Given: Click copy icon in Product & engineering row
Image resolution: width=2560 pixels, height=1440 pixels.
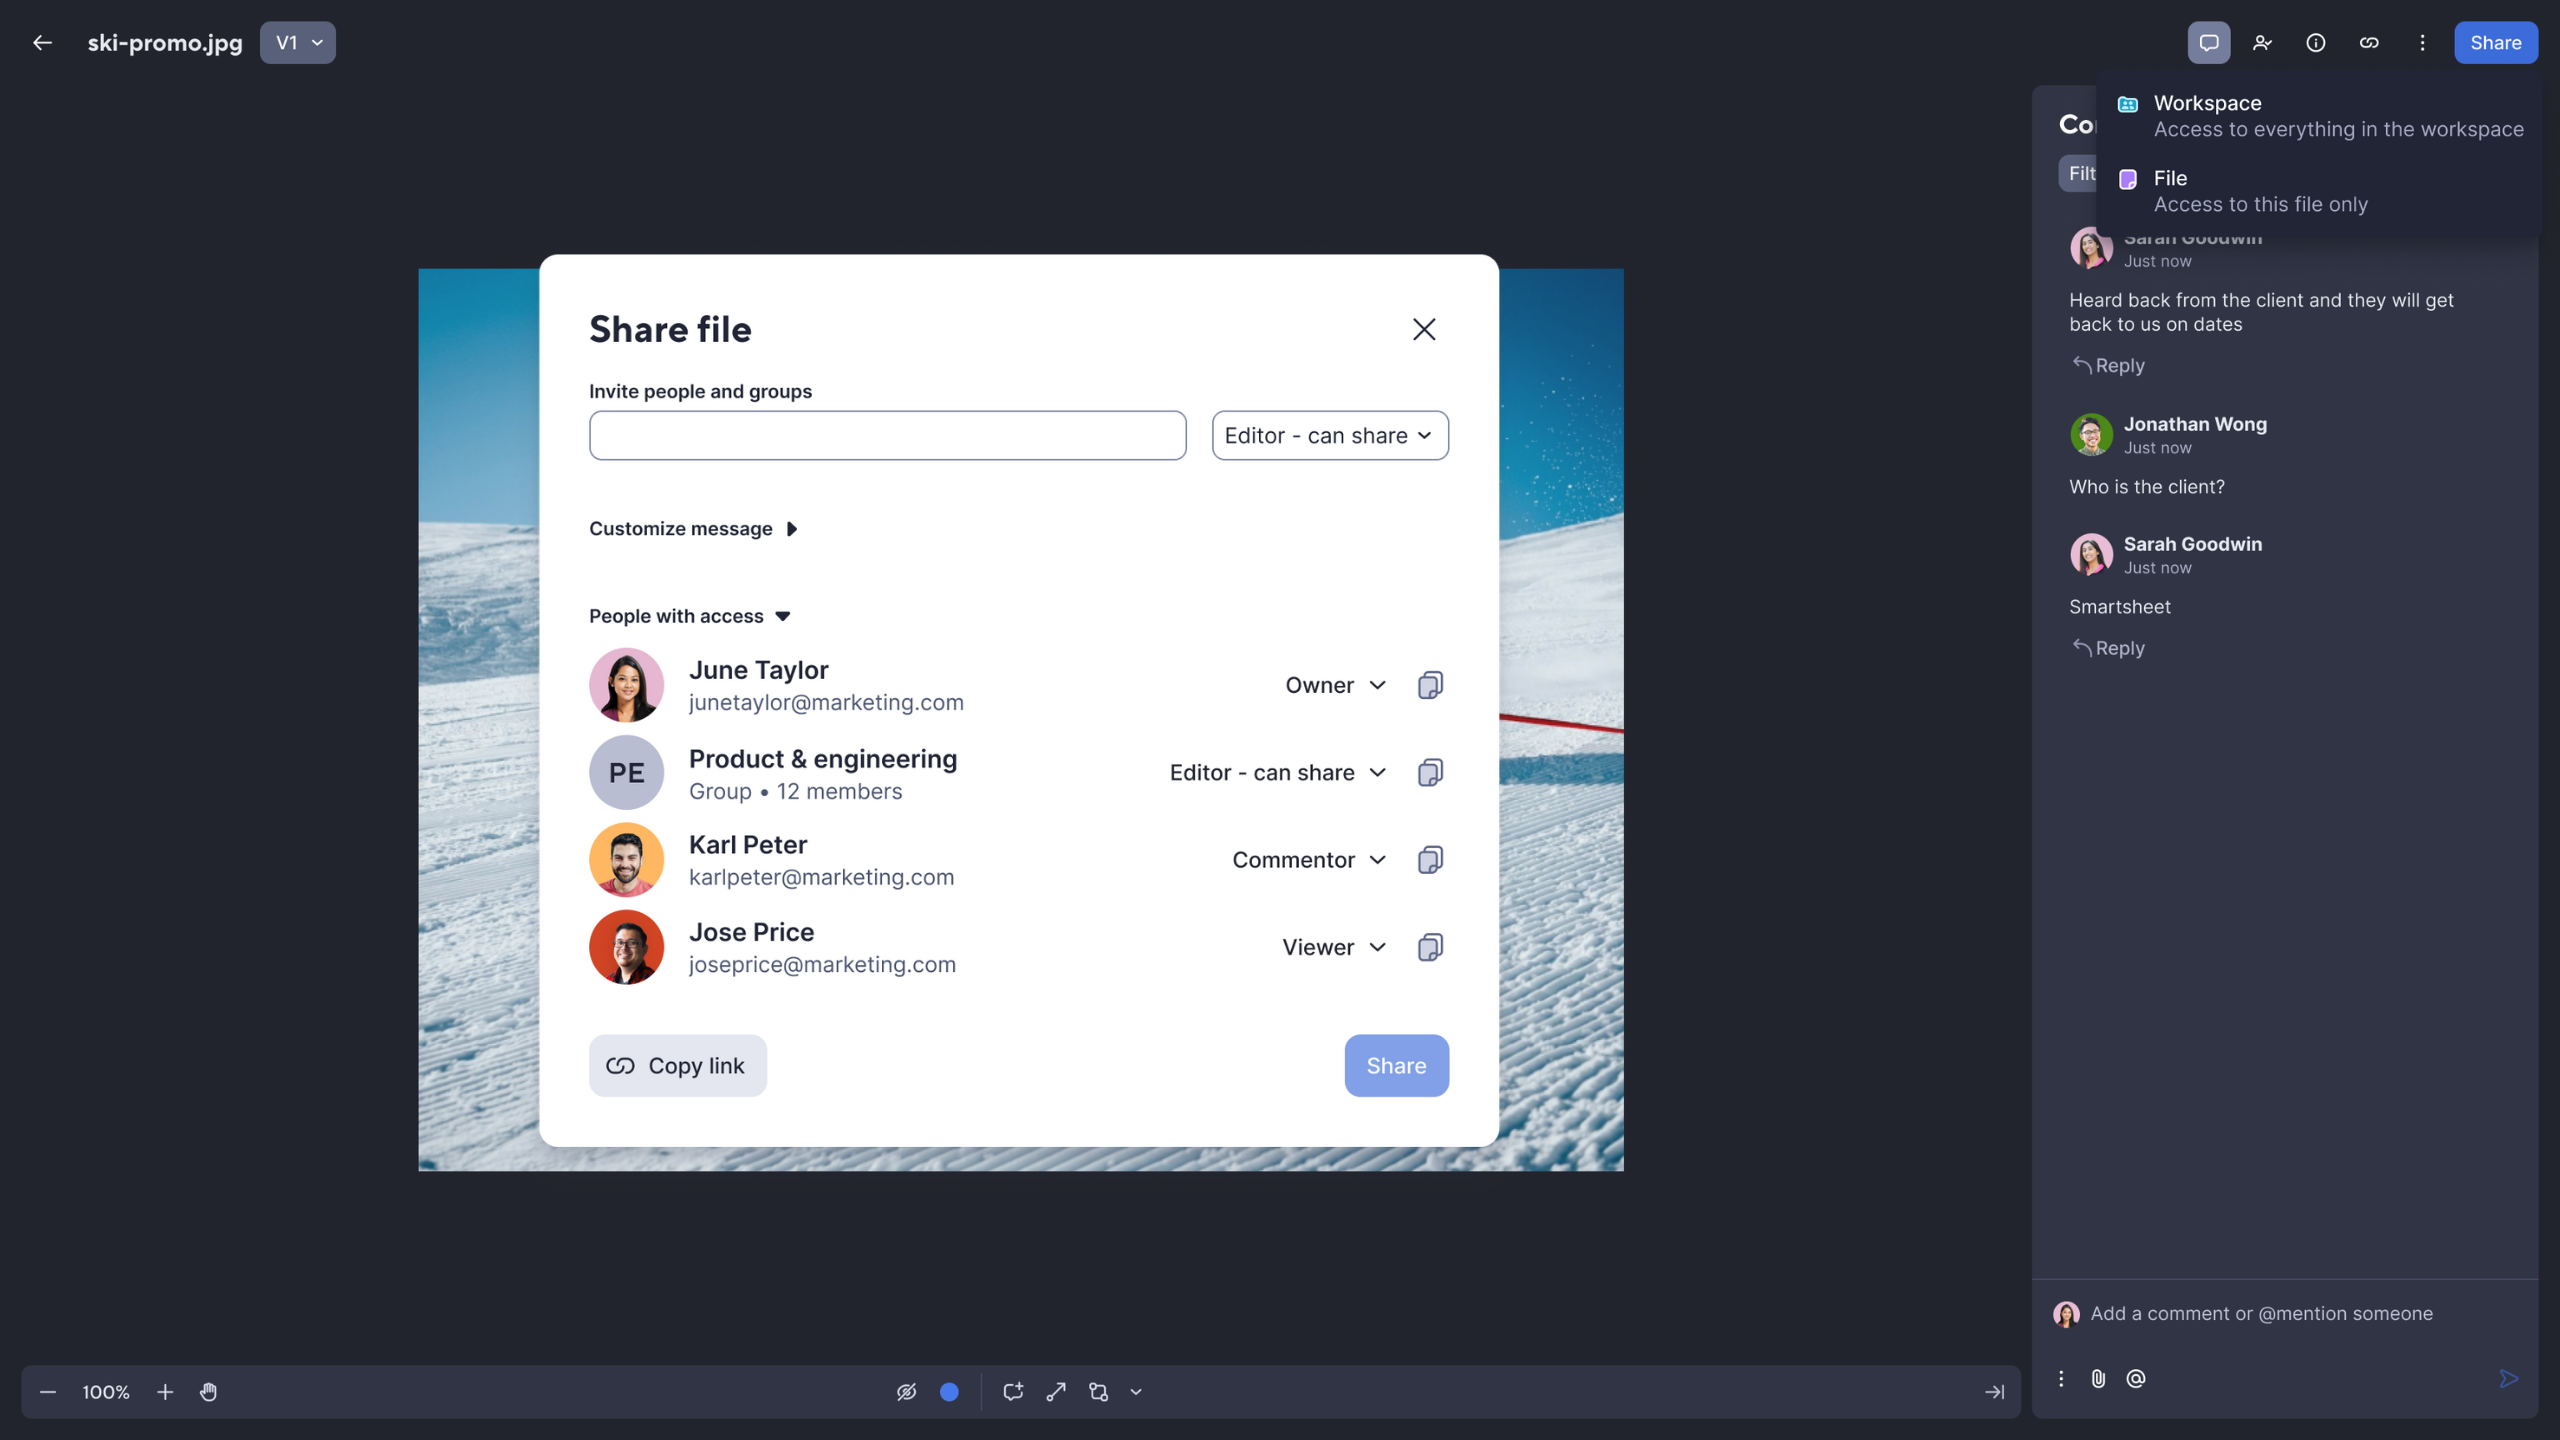Looking at the screenshot, I should (x=1430, y=773).
